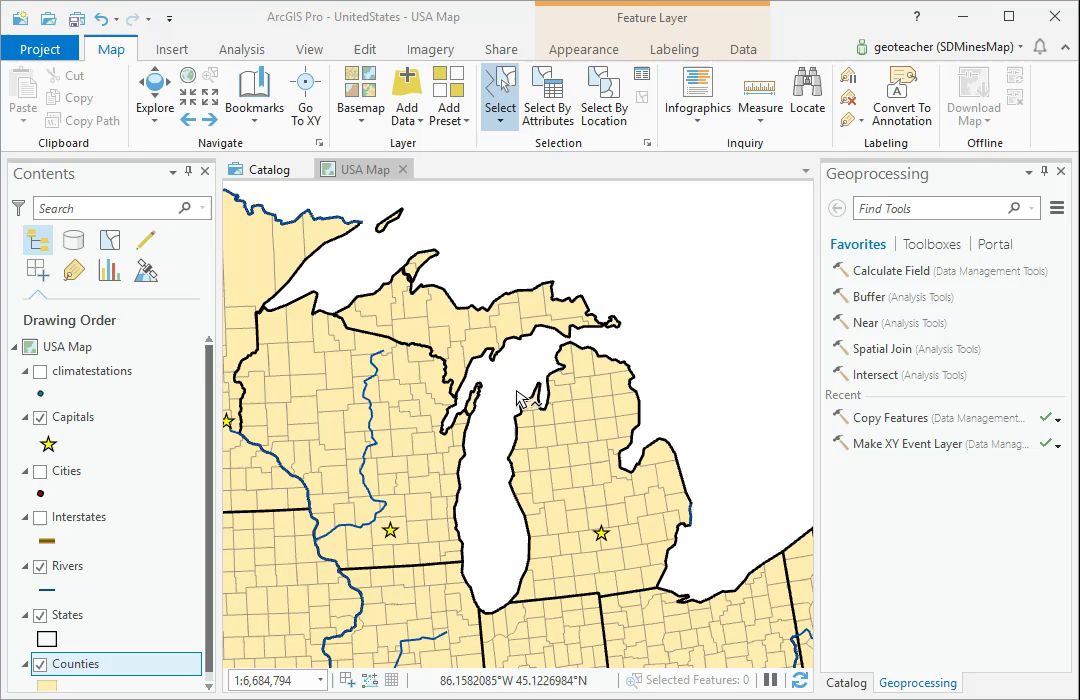The image size is (1080, 700).
Task: Open the Catalog view tab
Action: [260, 169]
